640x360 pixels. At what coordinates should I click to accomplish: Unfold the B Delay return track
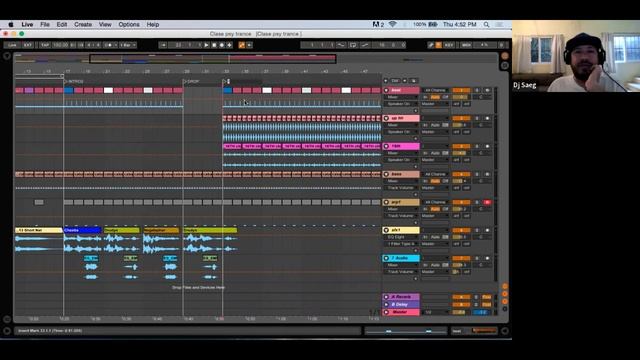click(386, 304)
